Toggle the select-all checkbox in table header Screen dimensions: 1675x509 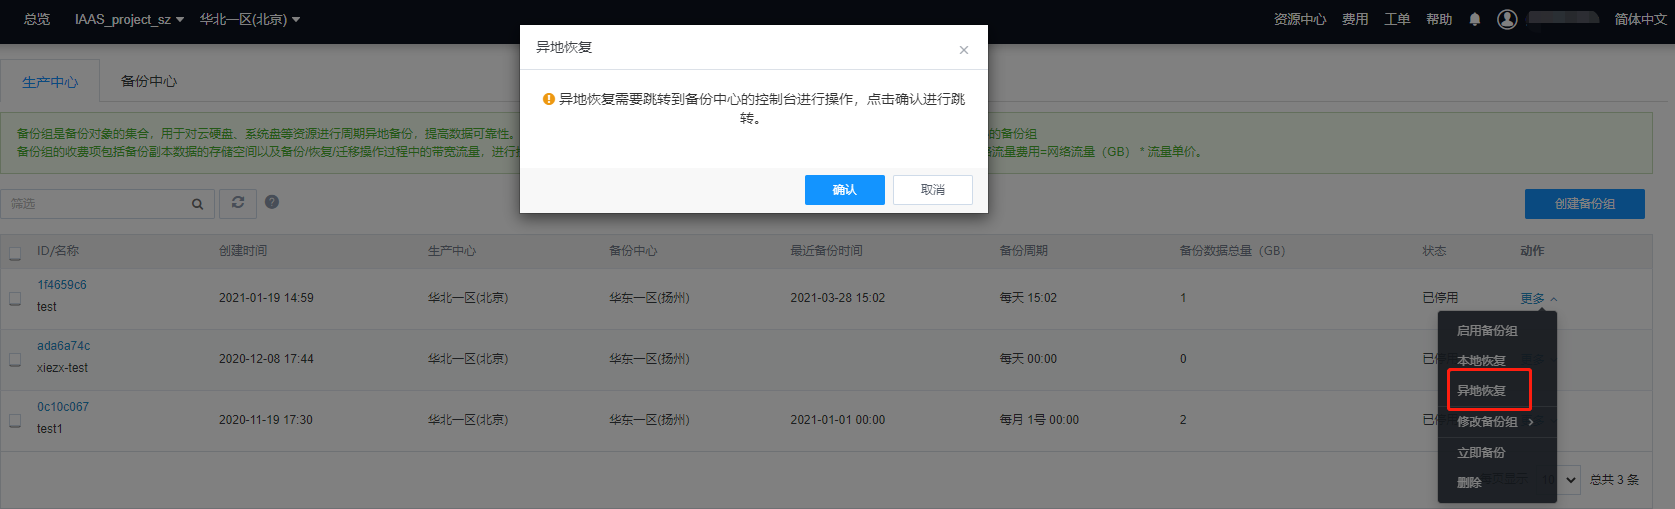click(x=15, y=253)
